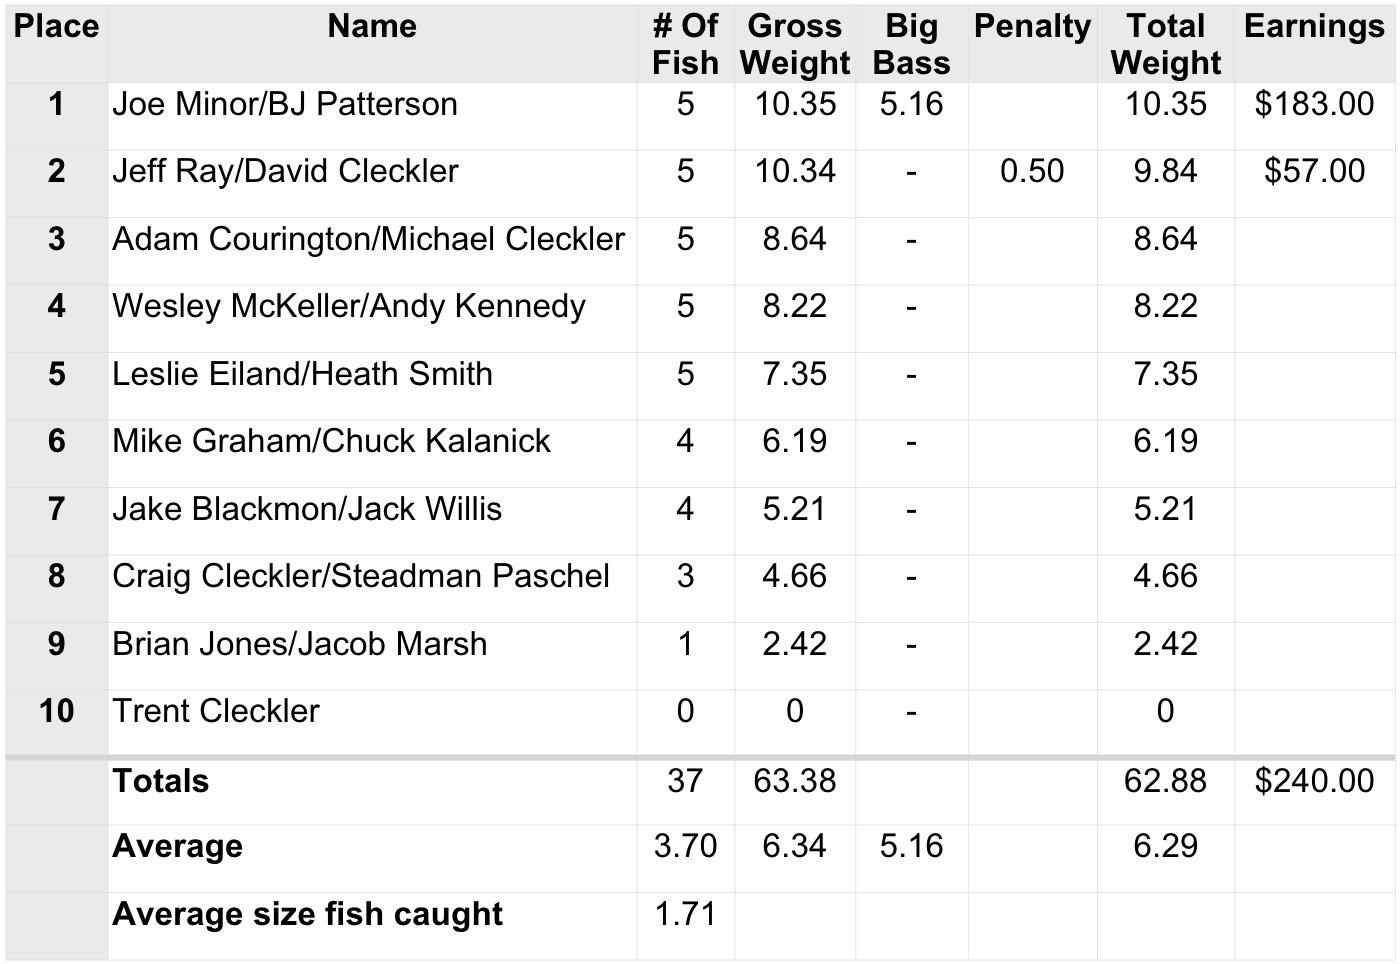Select Jake Blackmon/Jack Willis cell
Screen dimensions: 1400x964
307,510
